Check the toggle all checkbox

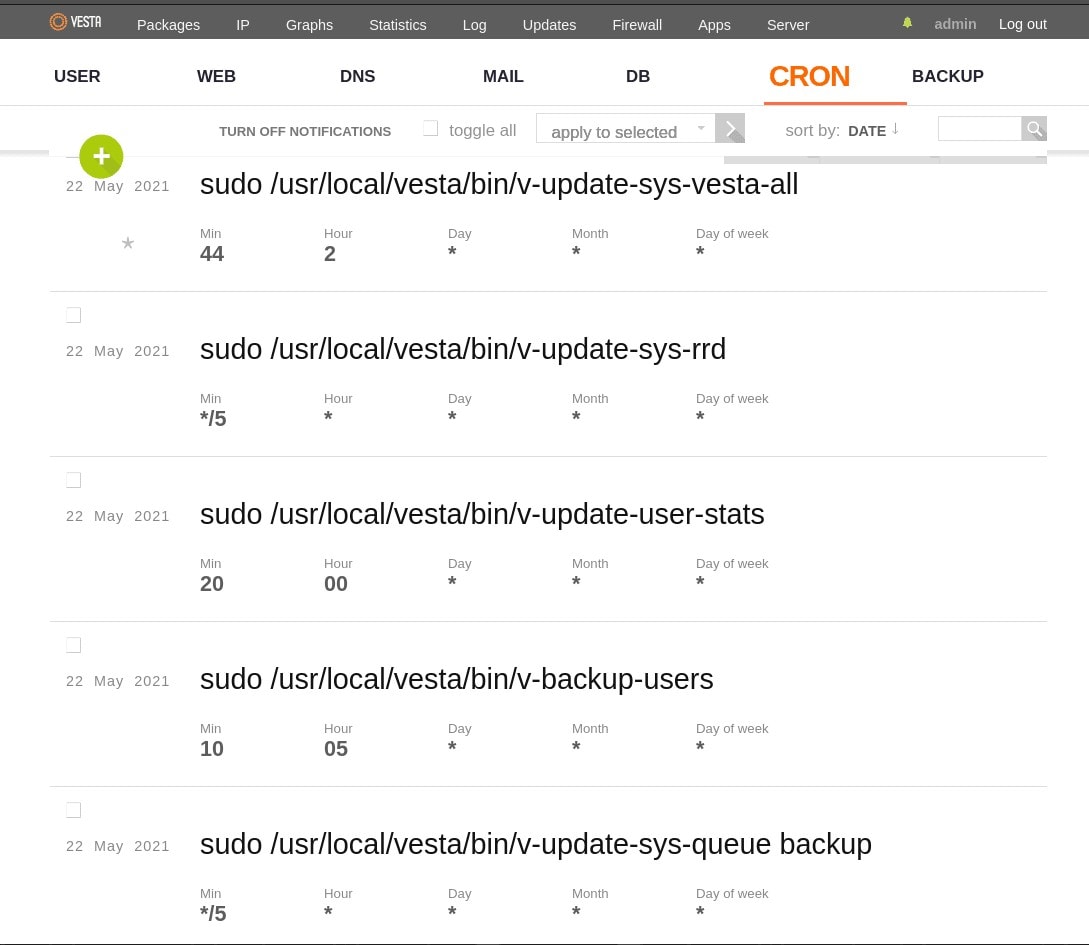[431, 128]
